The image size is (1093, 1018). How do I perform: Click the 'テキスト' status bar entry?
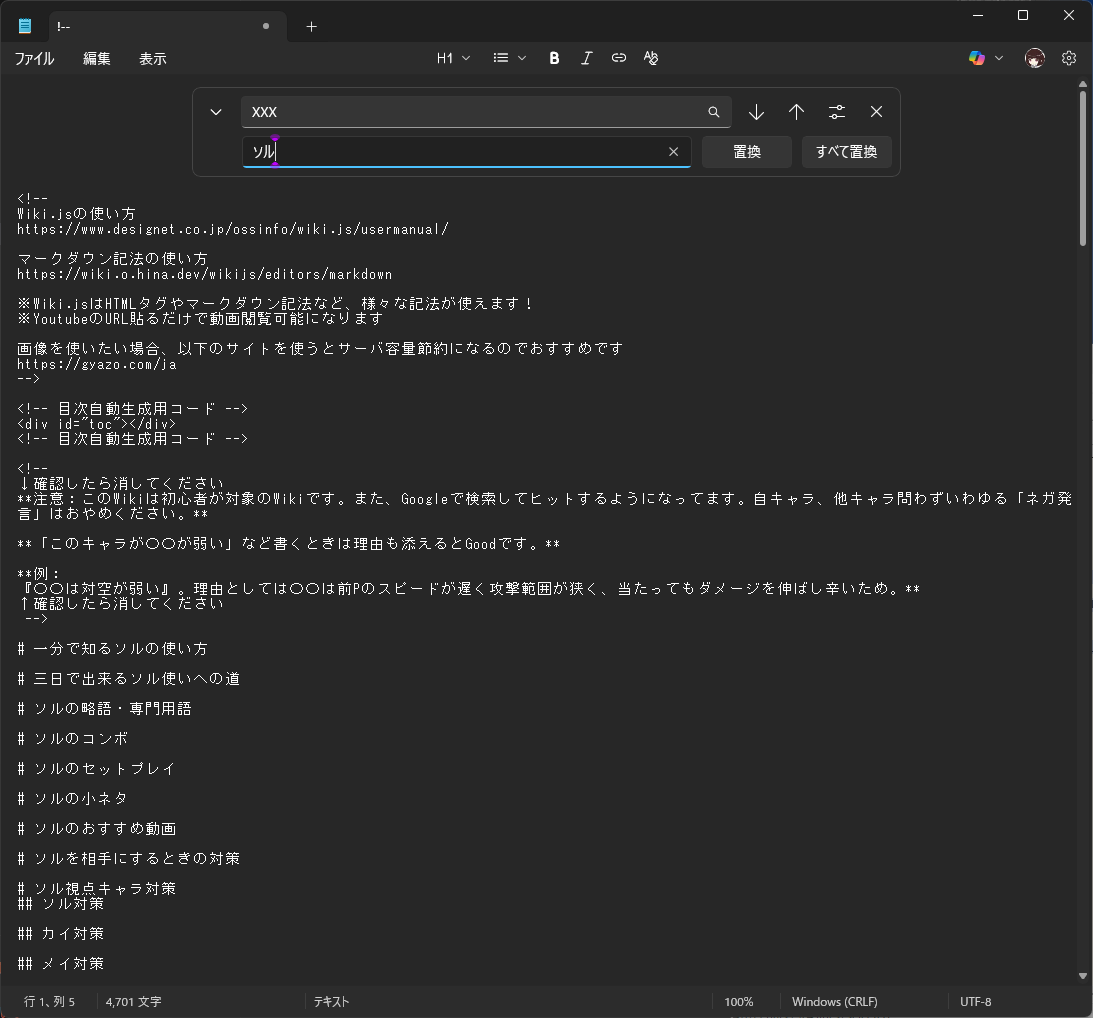[x=331, y=1002]
